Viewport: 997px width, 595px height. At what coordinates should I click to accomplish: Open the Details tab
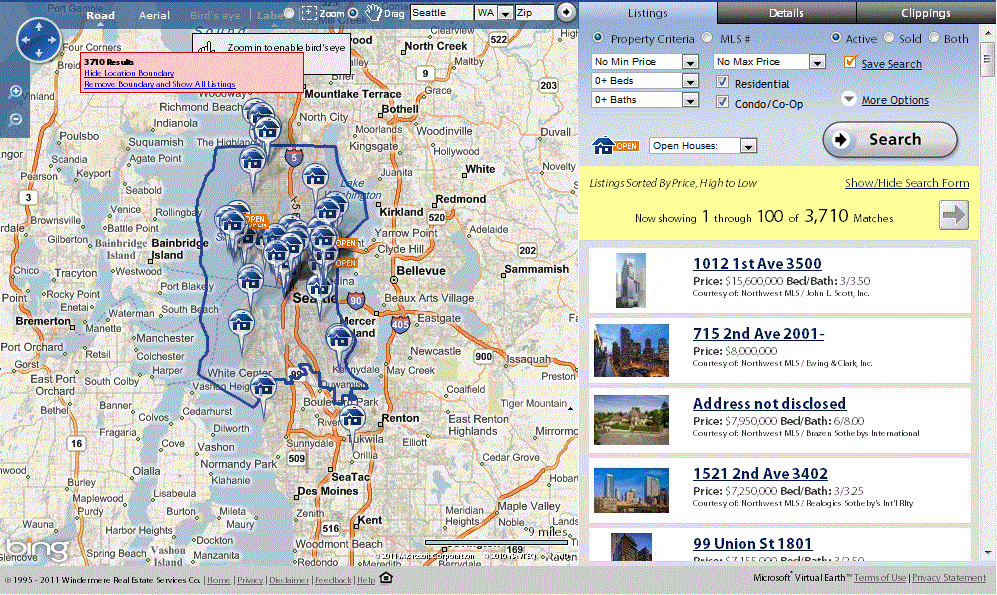click(x=787, y=13)
